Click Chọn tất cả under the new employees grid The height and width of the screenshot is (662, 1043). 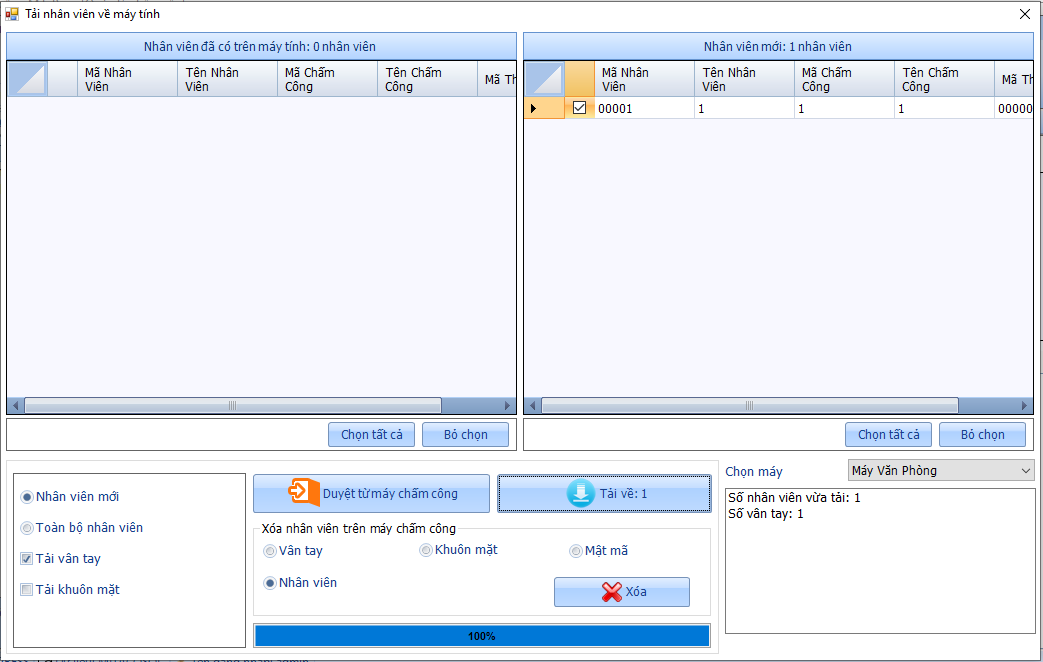[x=888, y=434]
